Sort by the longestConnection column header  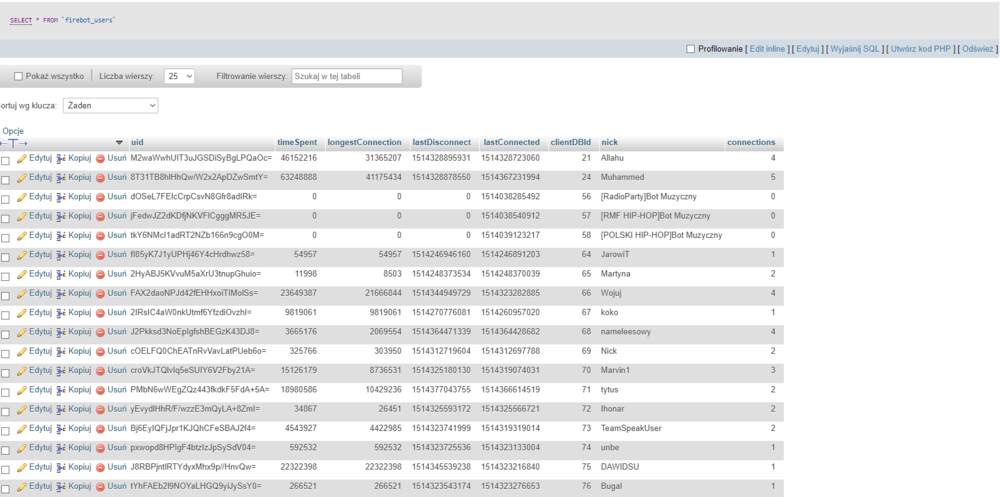[x=365, y=142]
